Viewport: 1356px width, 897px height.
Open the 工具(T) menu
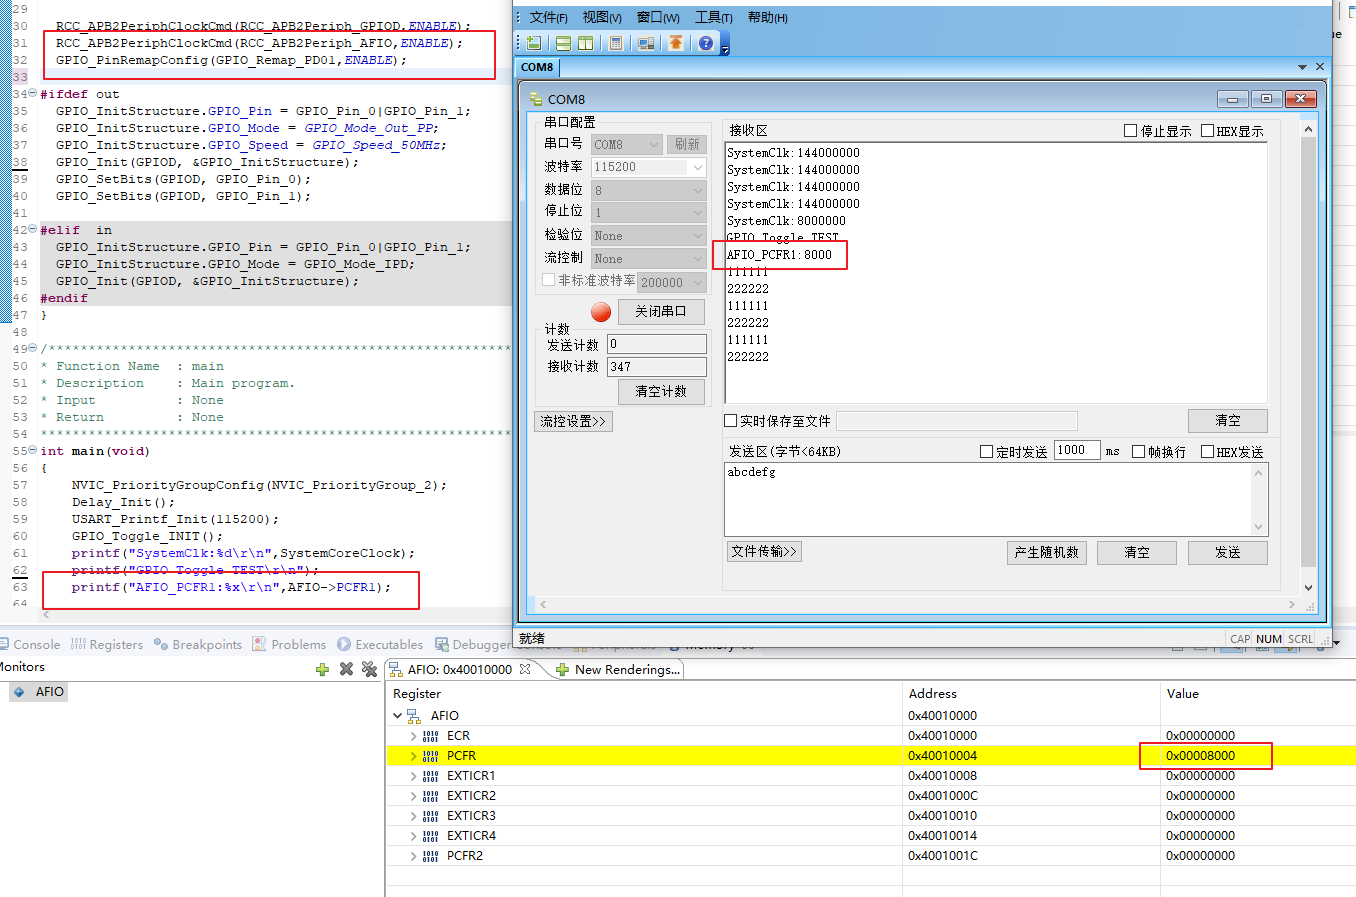click(x=714, y=17)
